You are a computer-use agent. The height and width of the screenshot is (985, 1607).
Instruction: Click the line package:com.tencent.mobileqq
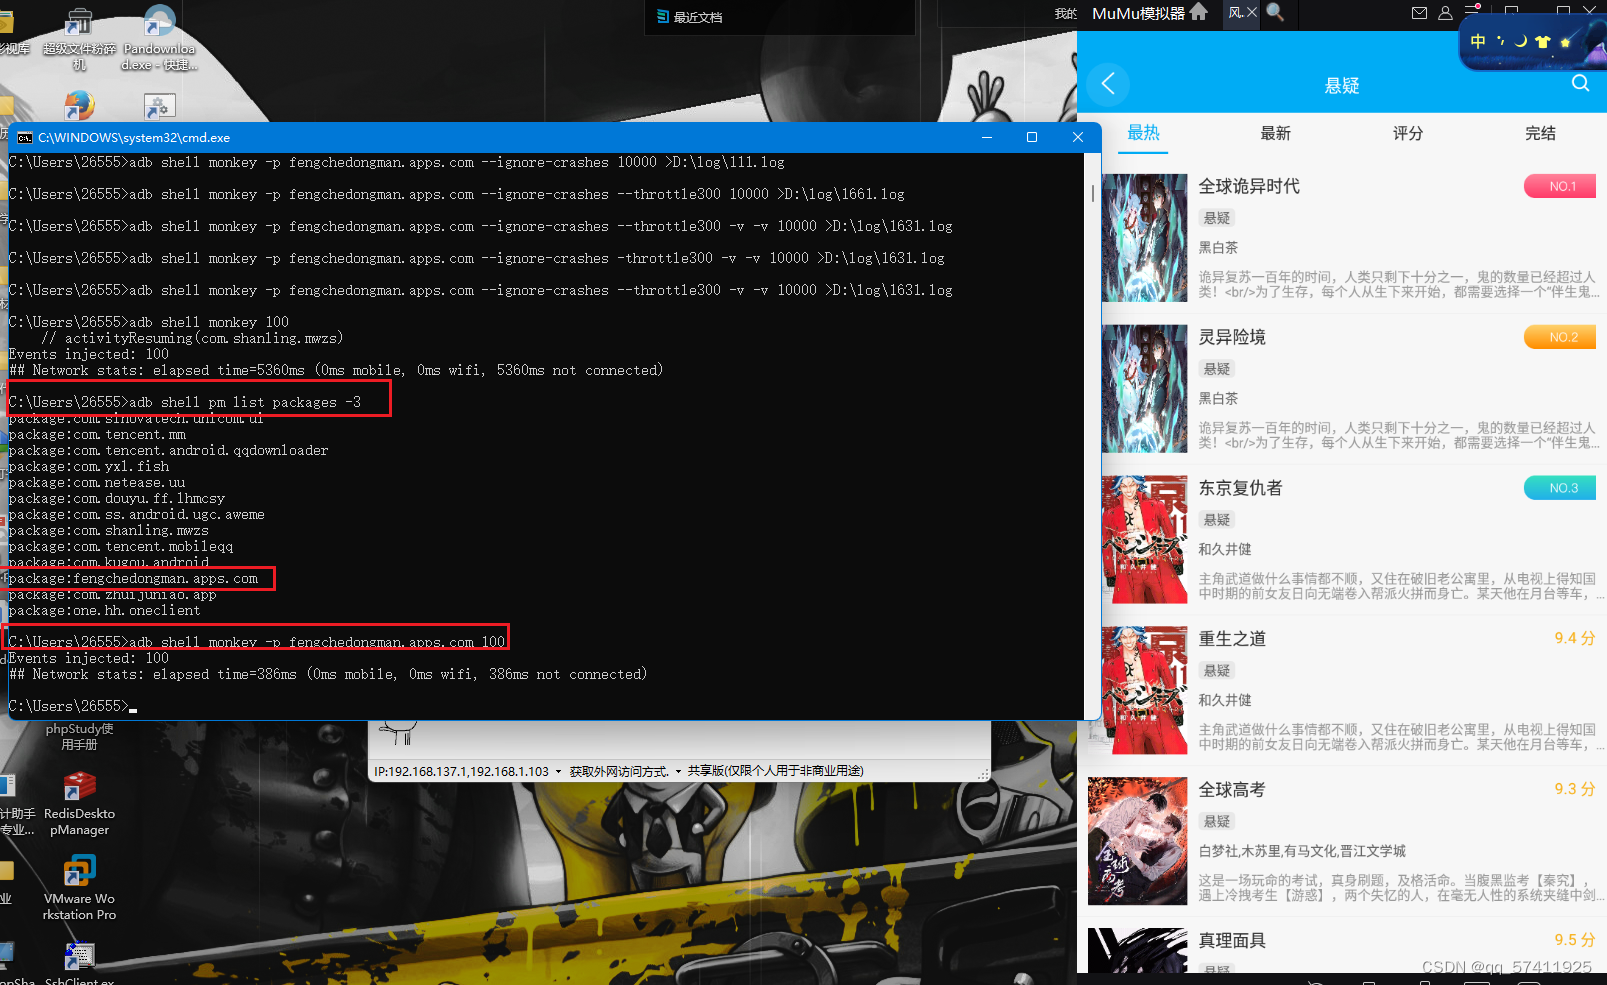(121, 546)
